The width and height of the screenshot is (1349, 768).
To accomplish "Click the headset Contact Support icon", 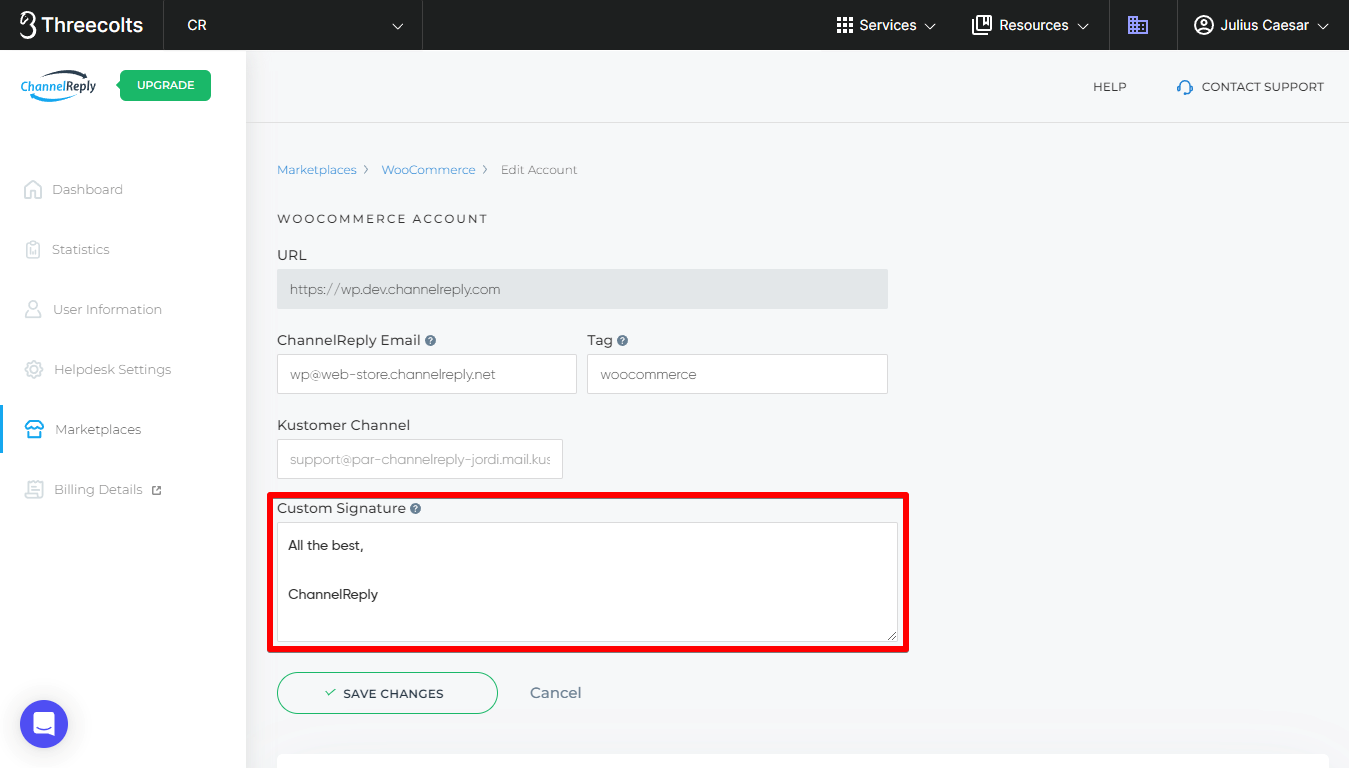I will [x=1185, y=87].
